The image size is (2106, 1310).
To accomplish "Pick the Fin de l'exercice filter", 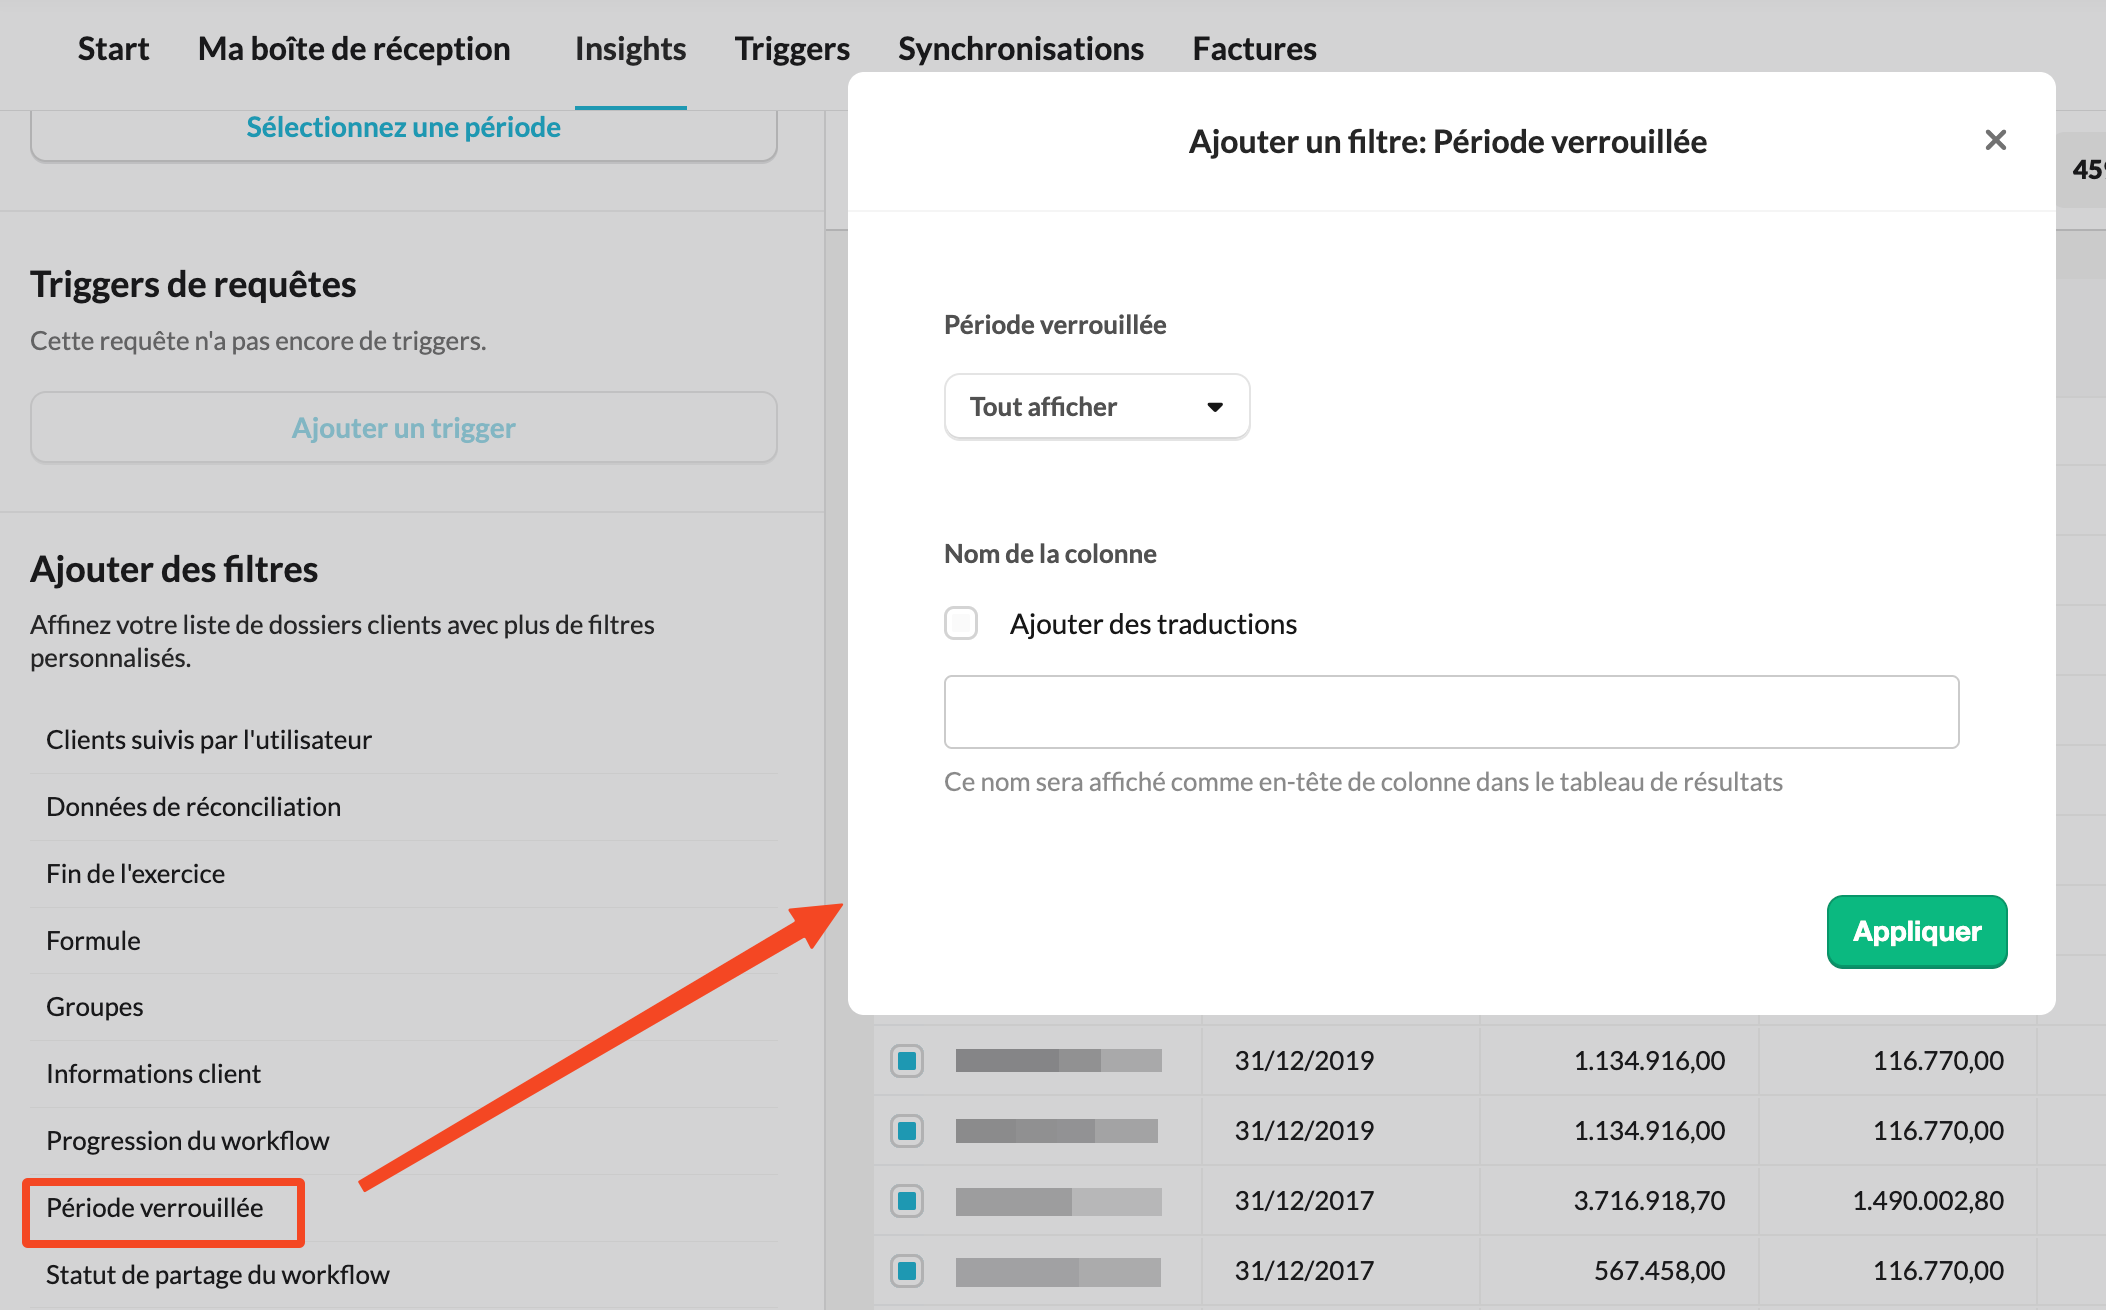I will click(135, 874).
